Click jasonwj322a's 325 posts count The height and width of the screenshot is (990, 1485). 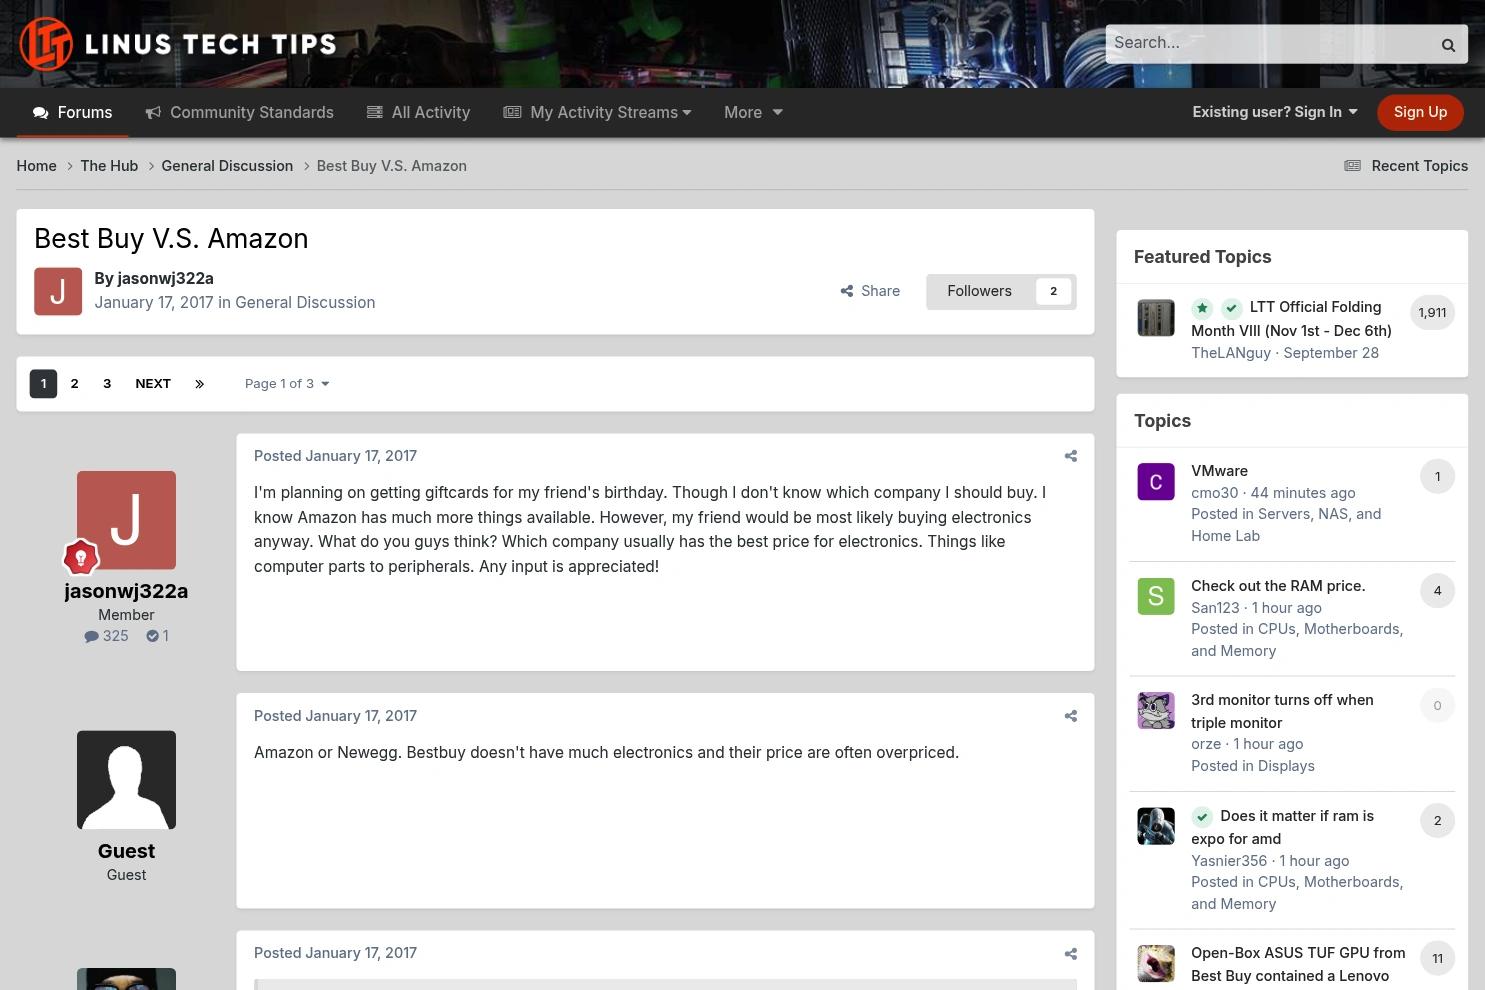click(107, 636)
